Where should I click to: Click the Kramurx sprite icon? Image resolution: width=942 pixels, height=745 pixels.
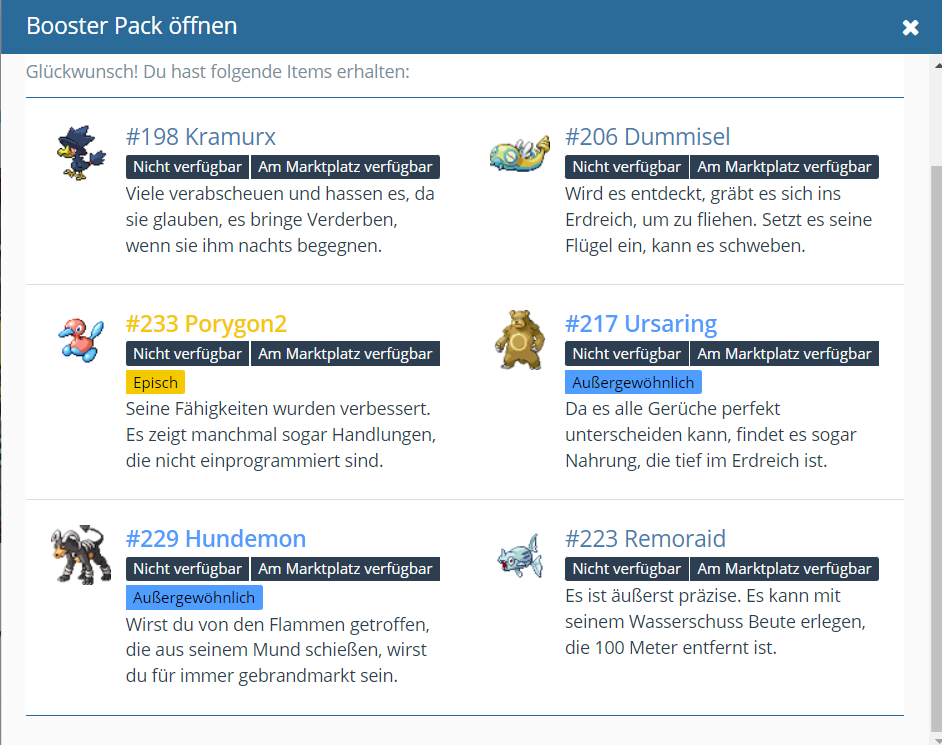point(74,152)
